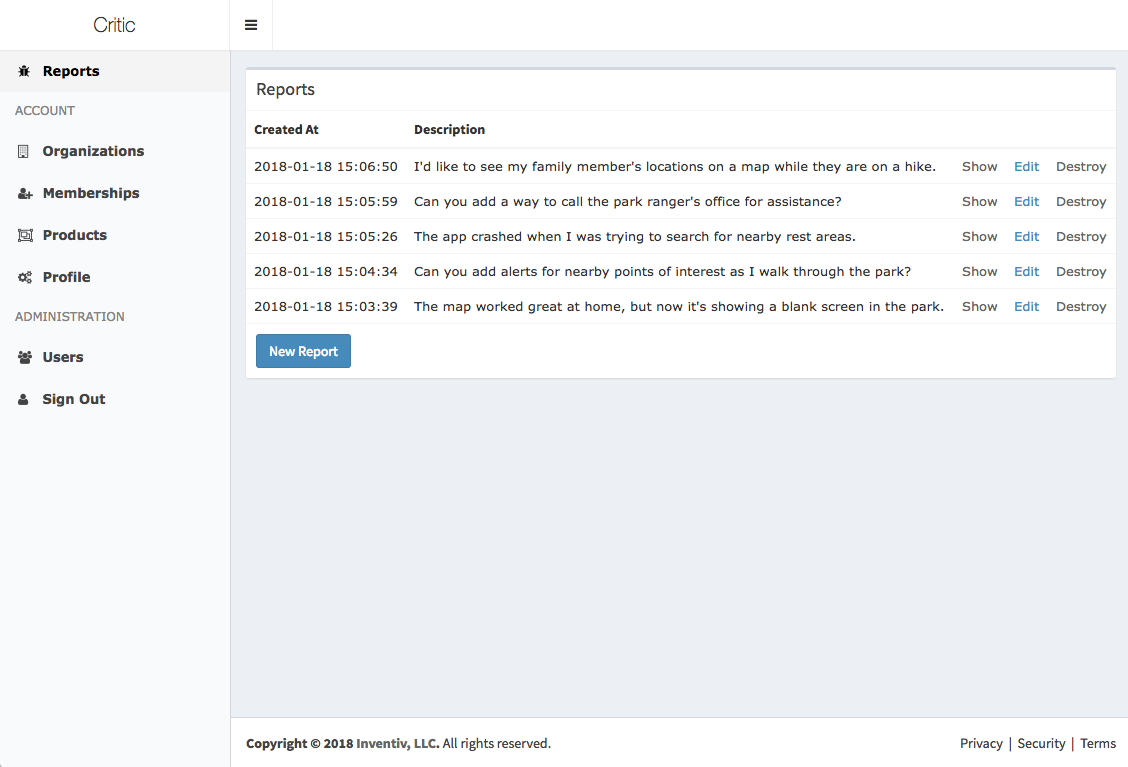Click the bug icon beside Reports
This screenshot has height=767, width=1128.
tap(24, 71)
